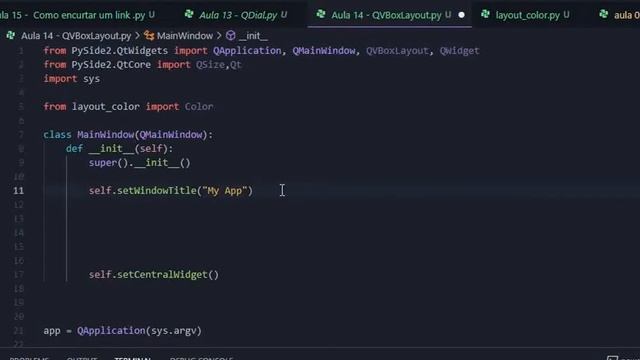
Task: Click the "My App" string literal
Action: coord(224,191)
